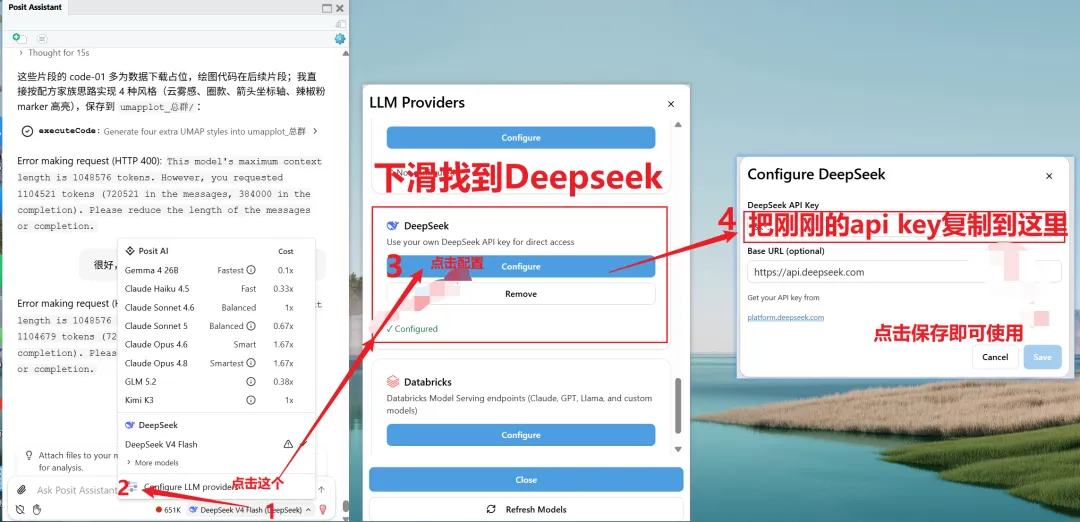Click the executeCode checkmark circle icon
Screen dimensions: 1080x522
pos(27,131)
